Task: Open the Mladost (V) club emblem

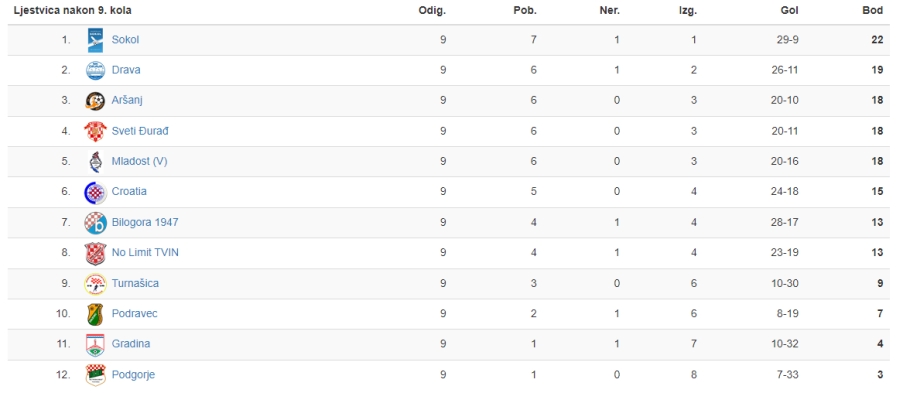Action: click(96, 162)
